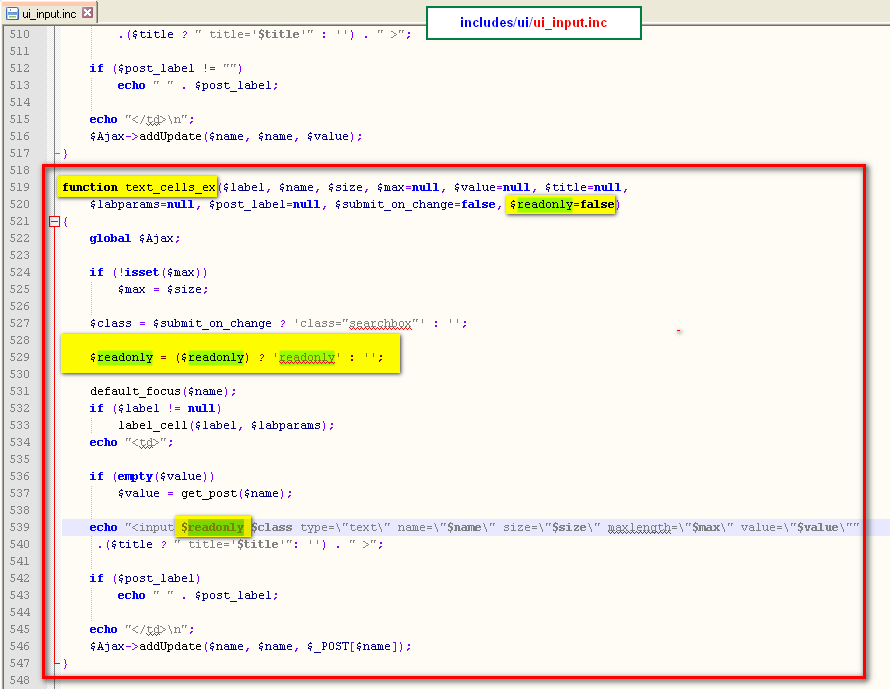Click the '$max = $size;' assignment
The image size is (890, 689).
point(163,289)
